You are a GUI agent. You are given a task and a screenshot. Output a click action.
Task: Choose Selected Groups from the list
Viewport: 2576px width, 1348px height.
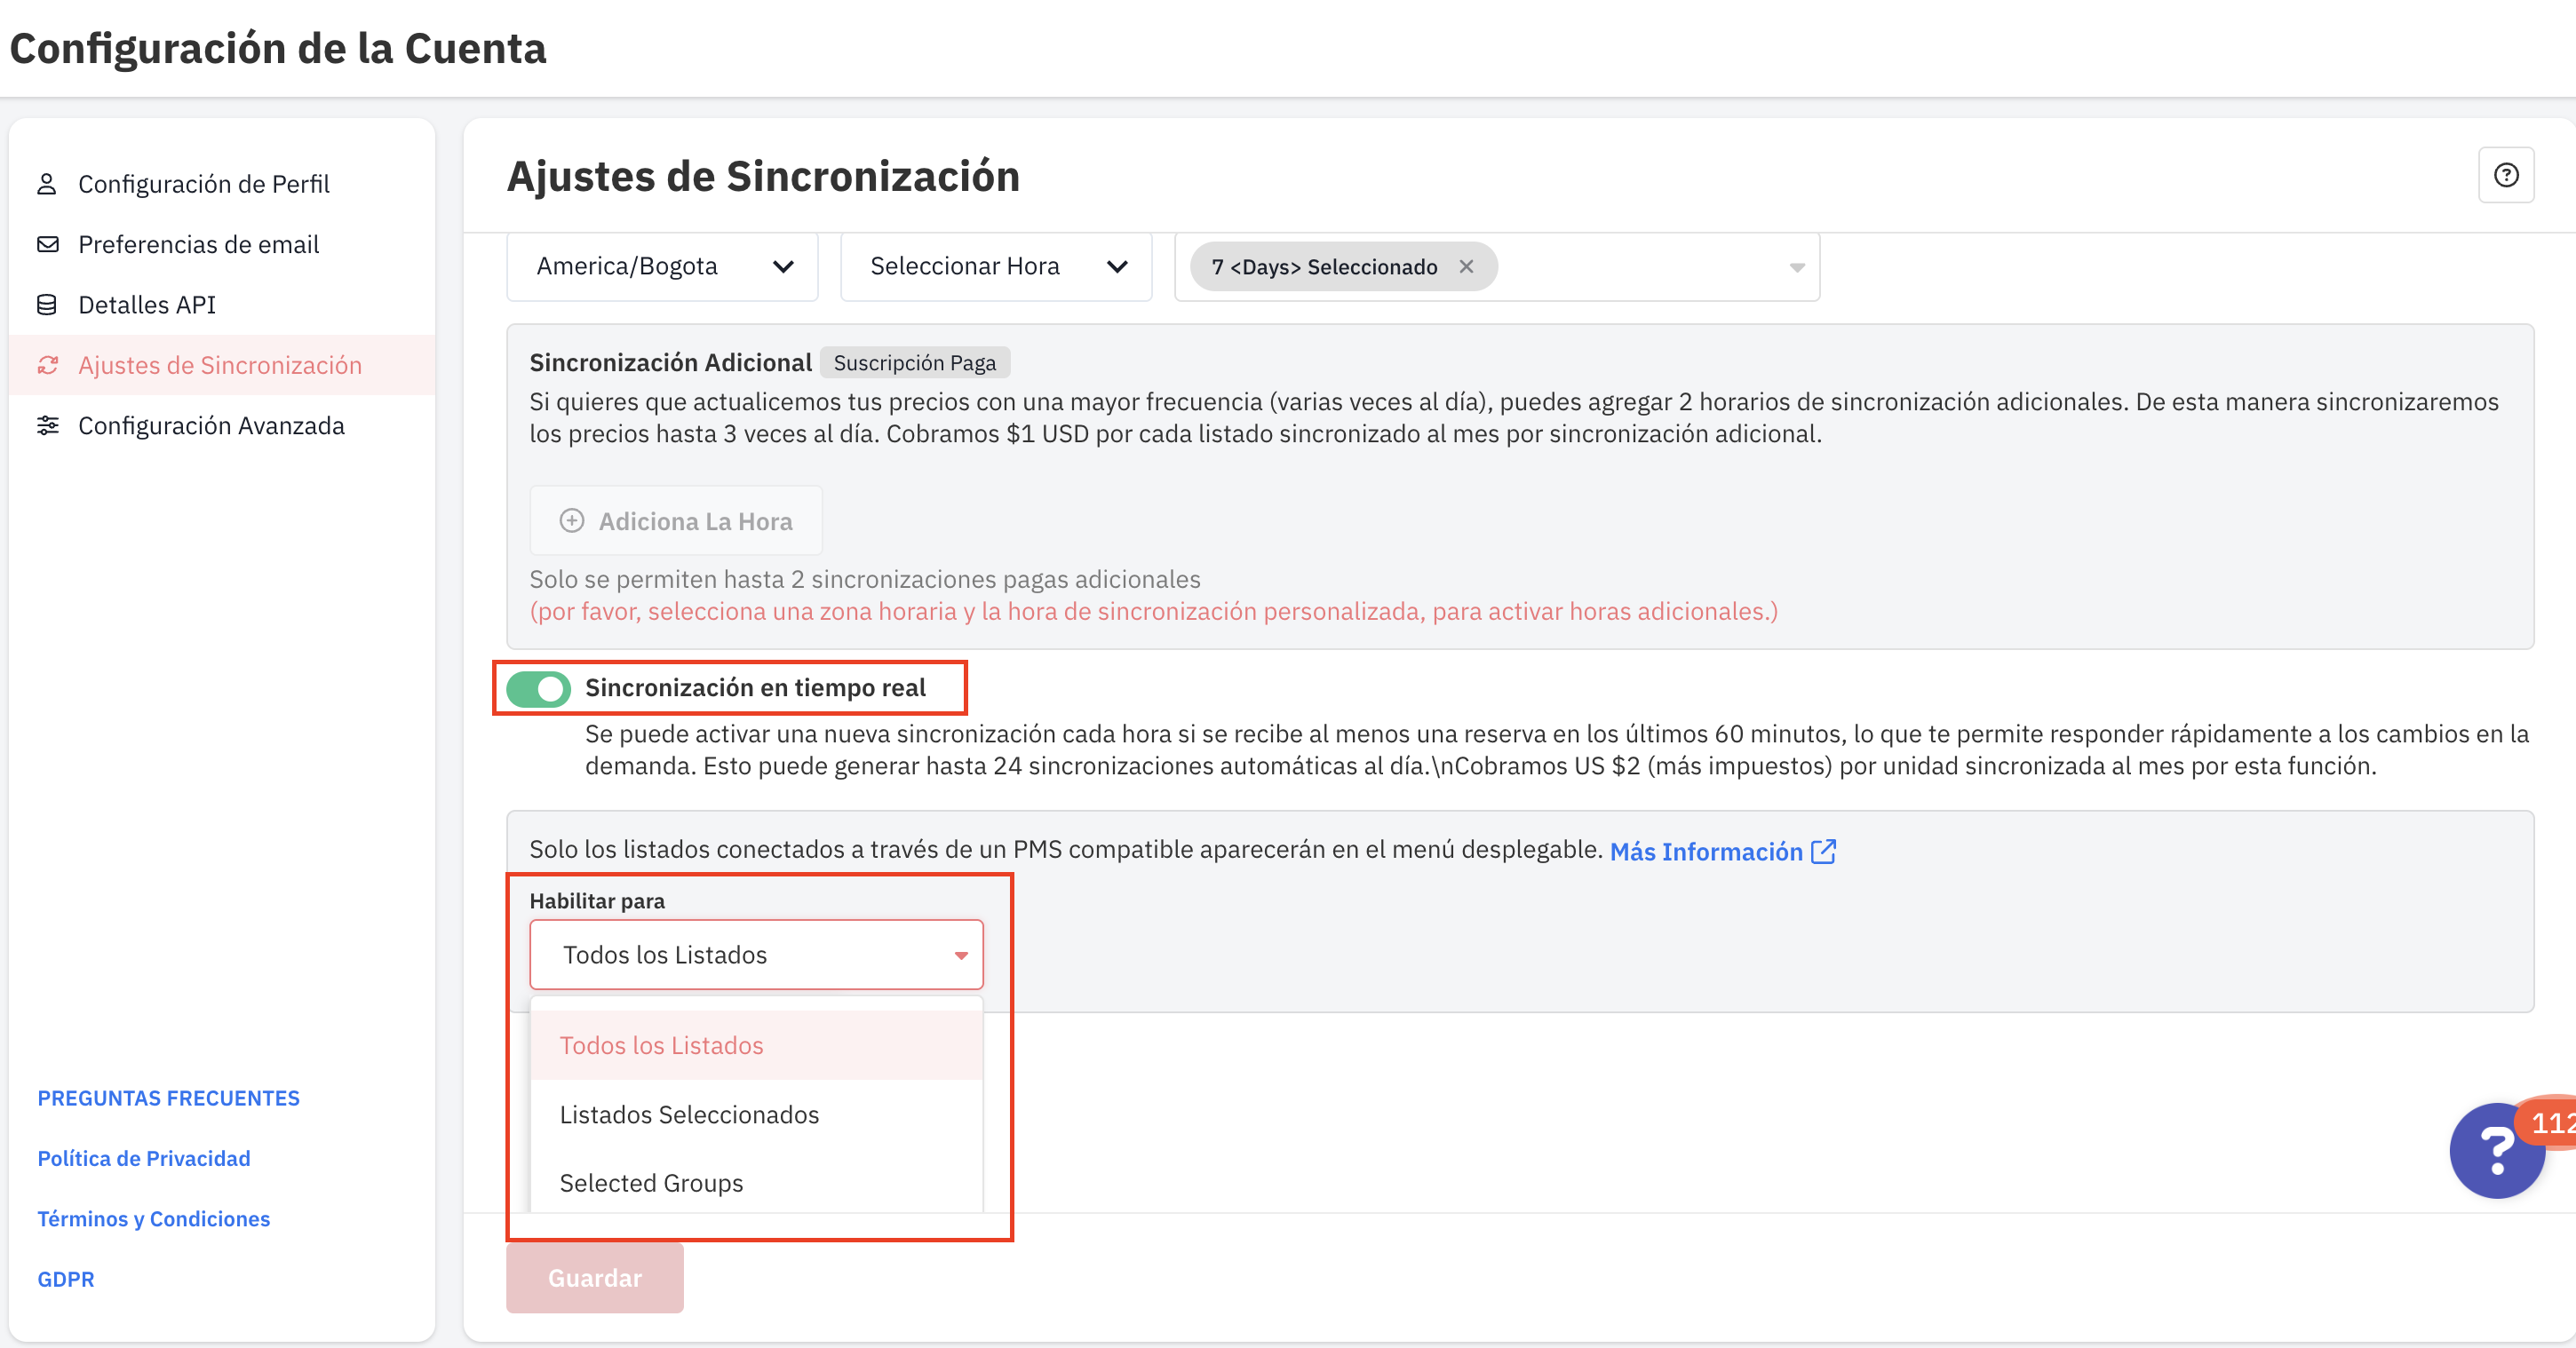pos(651,1183)
